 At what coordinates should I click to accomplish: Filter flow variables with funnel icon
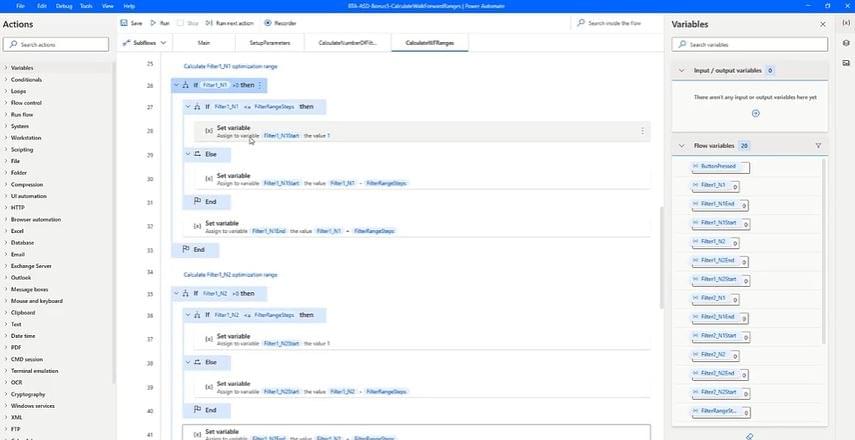pyautogui.click(x=818, y=146)
